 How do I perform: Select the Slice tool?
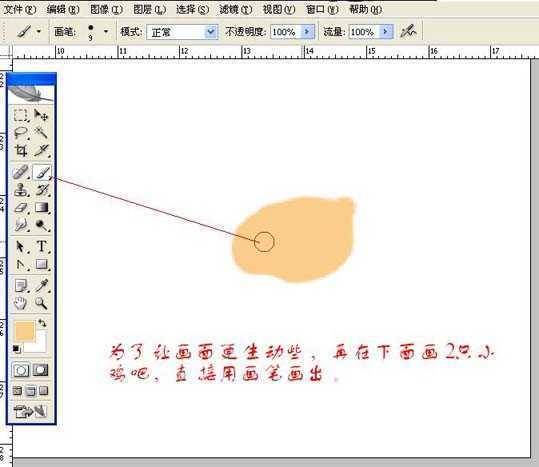(42, 151)
